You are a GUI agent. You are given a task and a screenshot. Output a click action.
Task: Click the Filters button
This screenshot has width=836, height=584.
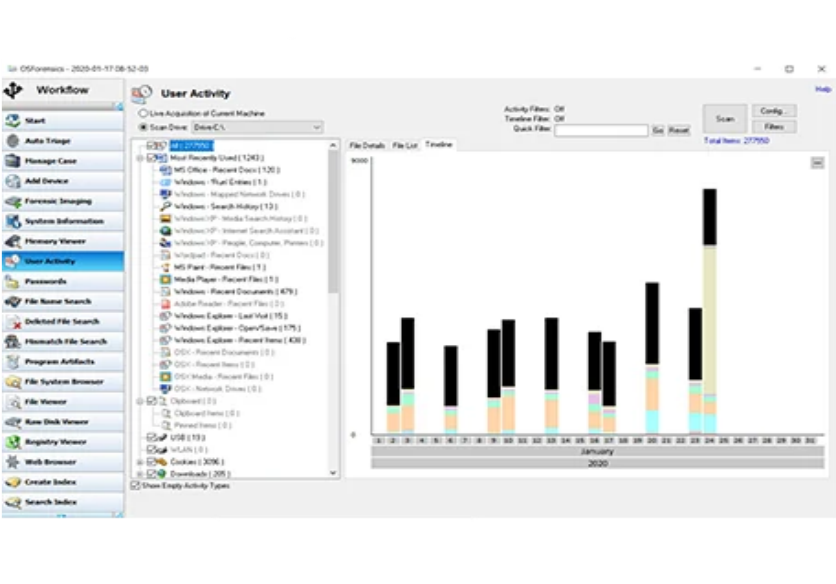tap(774, 127)
